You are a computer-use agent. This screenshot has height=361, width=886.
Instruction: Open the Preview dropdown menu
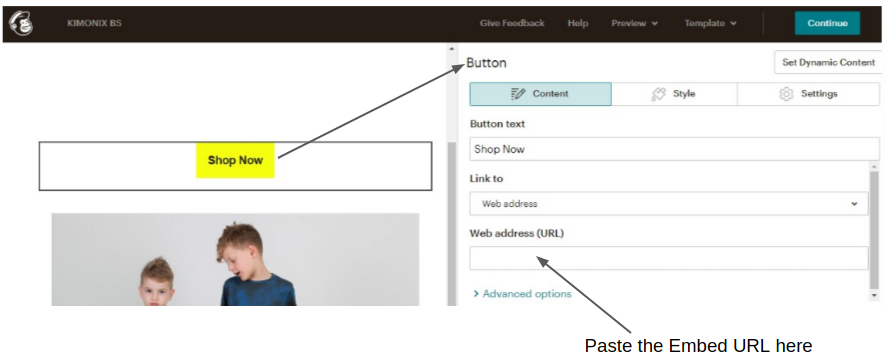(635, 23)
